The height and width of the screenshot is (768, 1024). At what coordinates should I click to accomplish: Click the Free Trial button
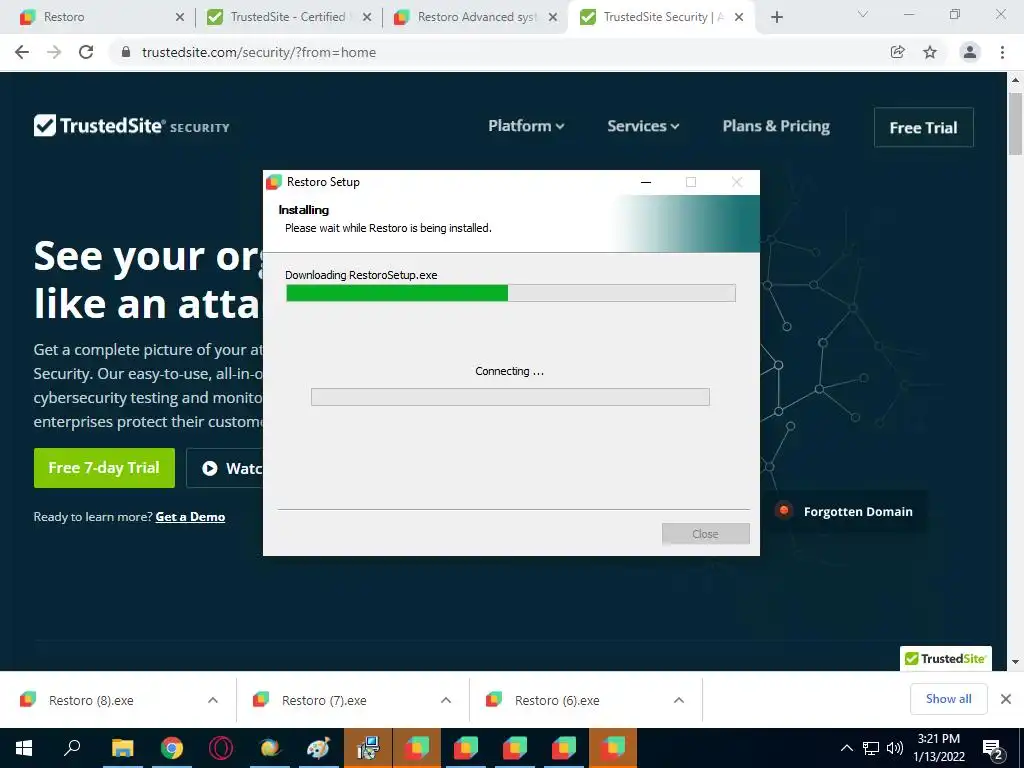point(923,127)
